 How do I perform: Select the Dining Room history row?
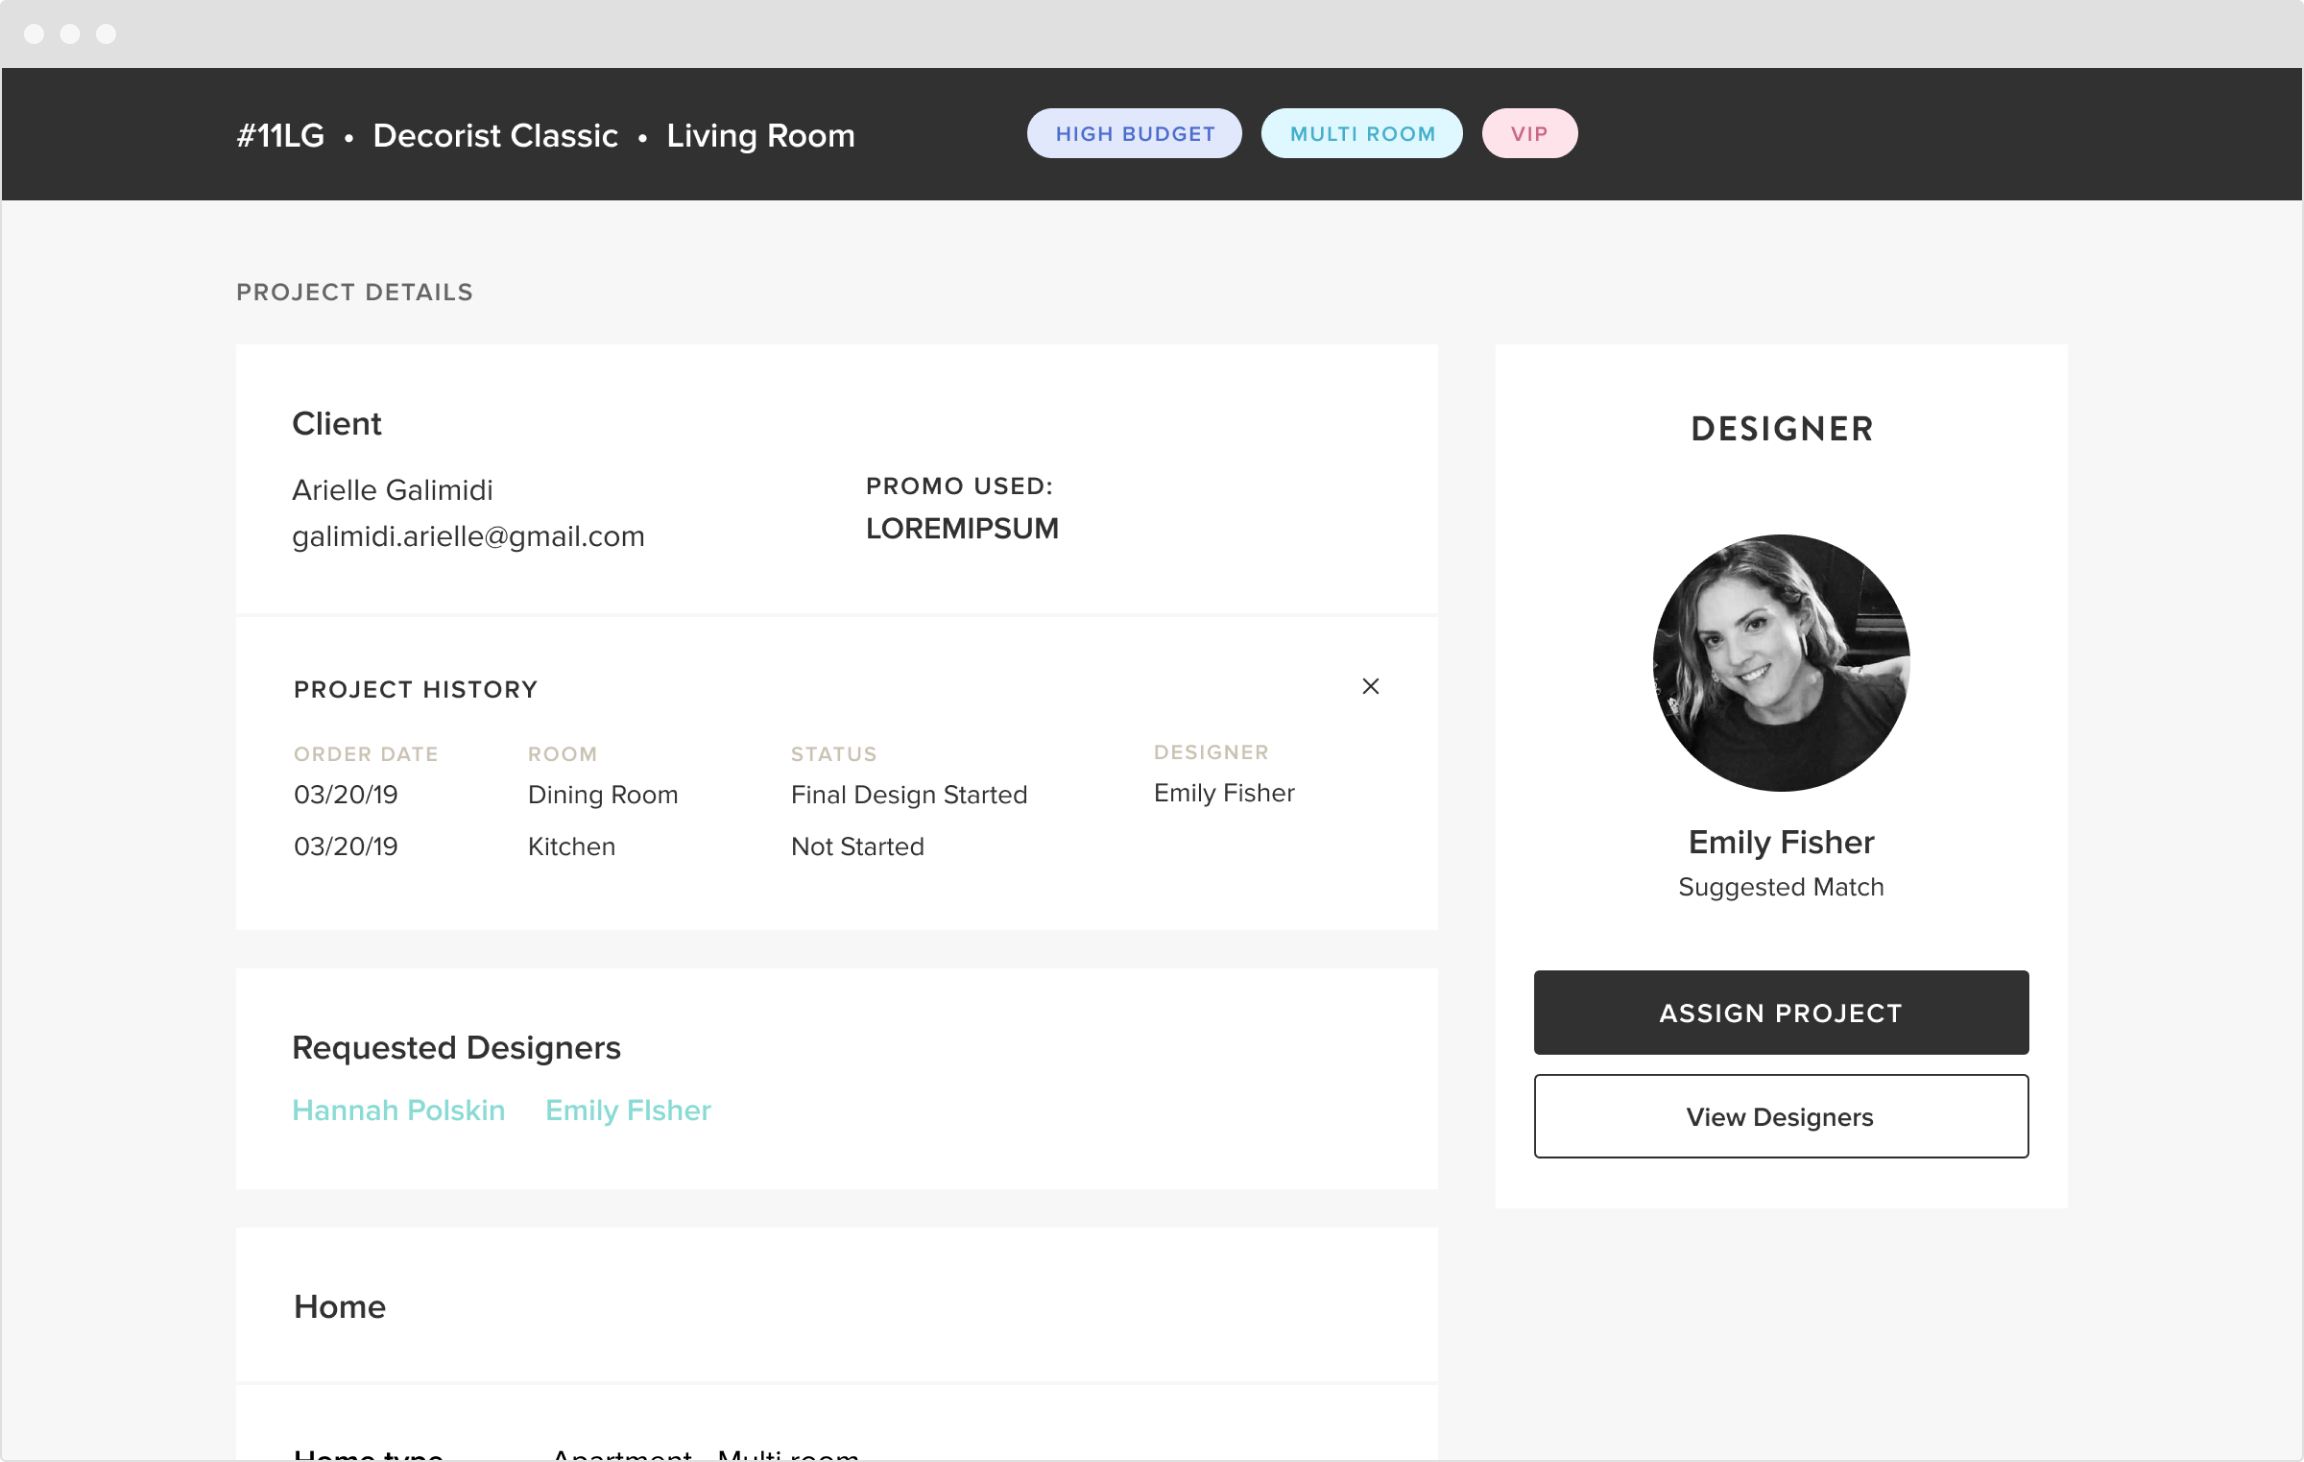[x=602, y=794]
